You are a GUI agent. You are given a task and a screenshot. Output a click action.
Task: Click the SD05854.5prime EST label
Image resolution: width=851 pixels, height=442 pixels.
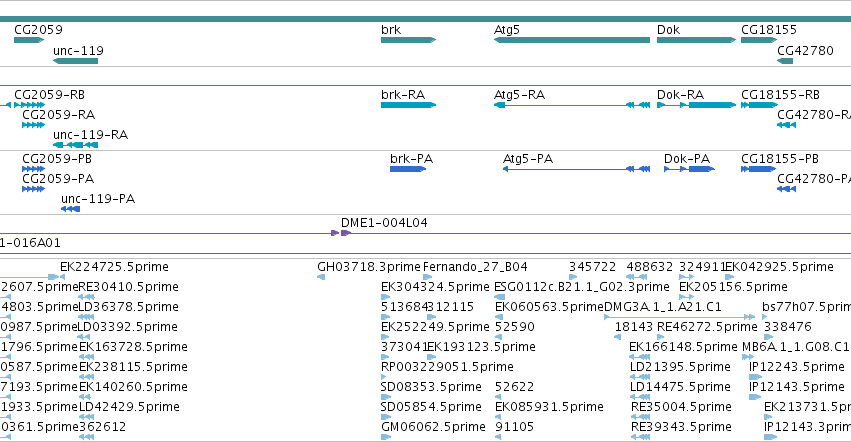tap(431, 407)
